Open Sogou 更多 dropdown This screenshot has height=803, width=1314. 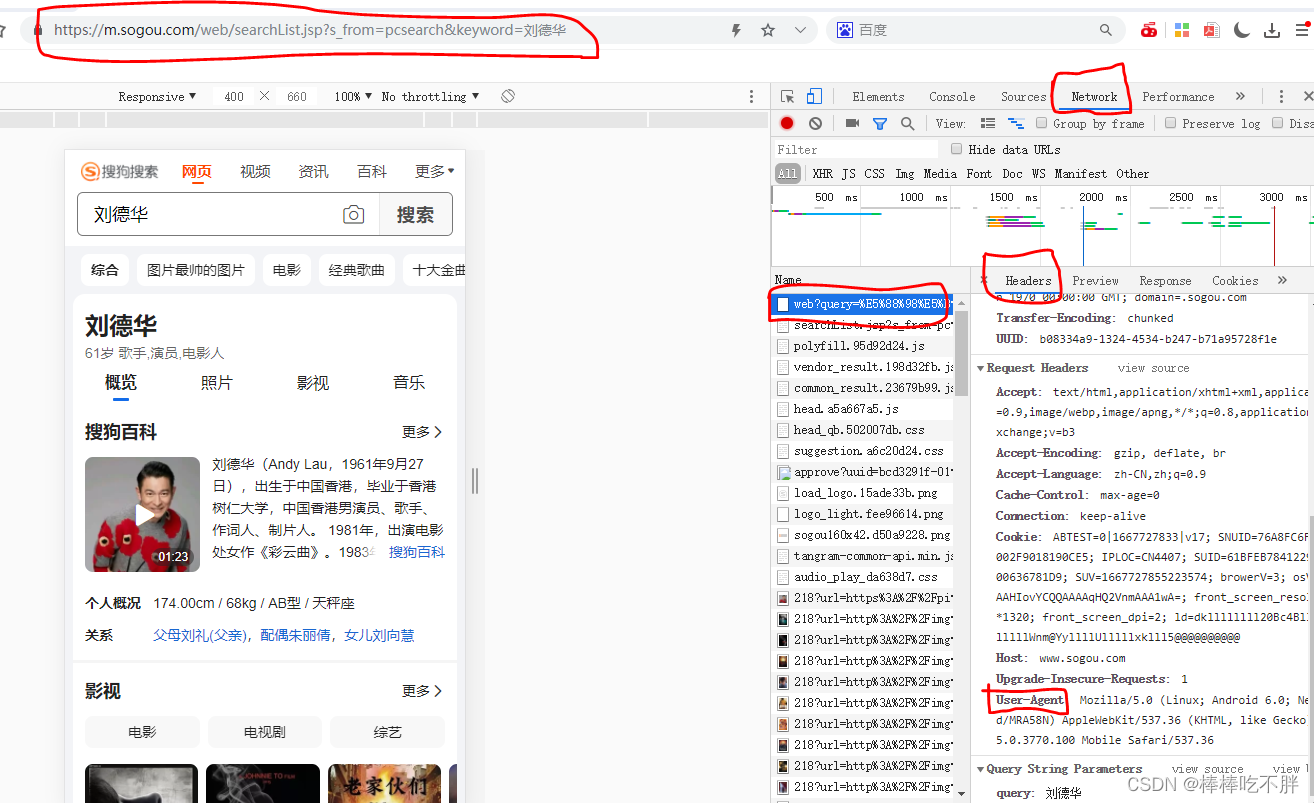[x=434, y=172]
